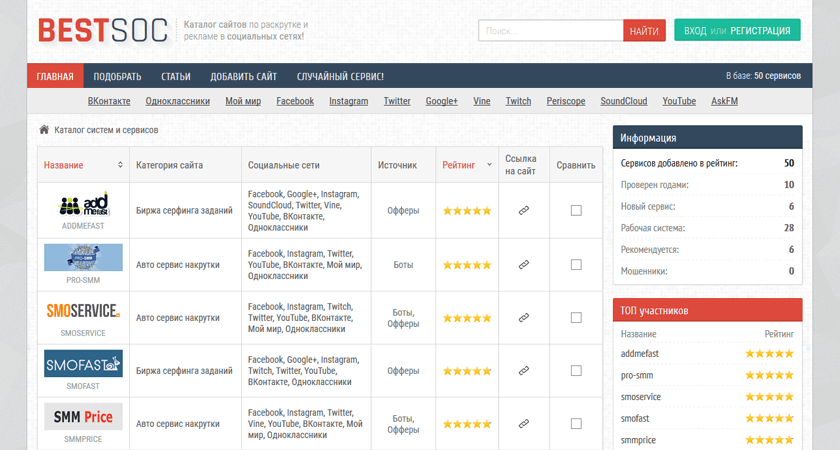The width and height of the screenshot is (840, 450).
Task: Click the ADDMEFAST five-star rating
Action: click(467, 211)
